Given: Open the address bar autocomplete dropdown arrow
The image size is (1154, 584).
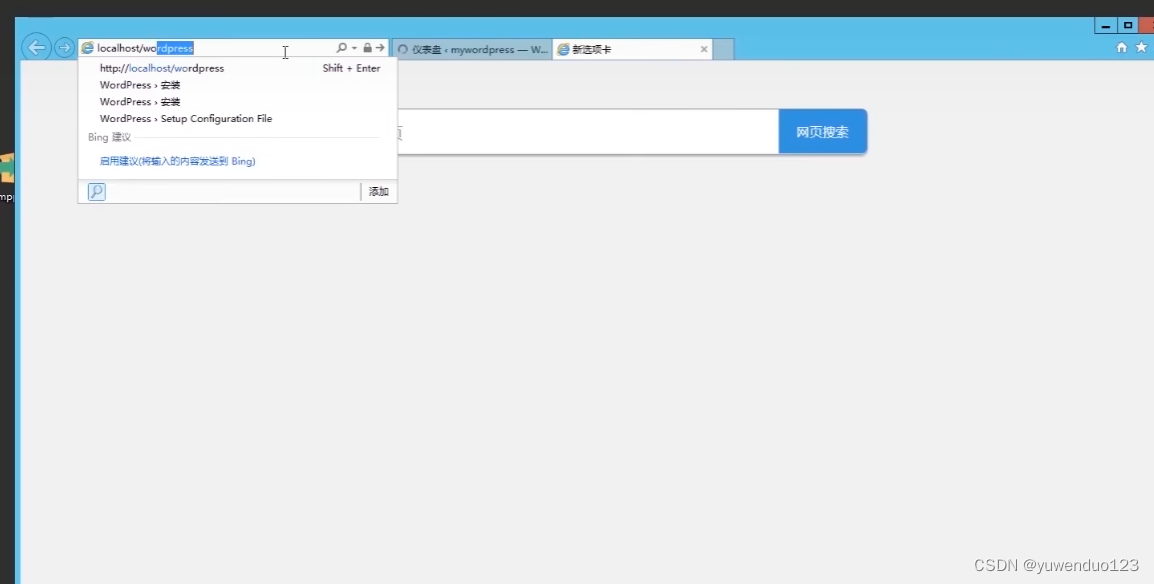Looking at the screenshot, I should 354,48.
